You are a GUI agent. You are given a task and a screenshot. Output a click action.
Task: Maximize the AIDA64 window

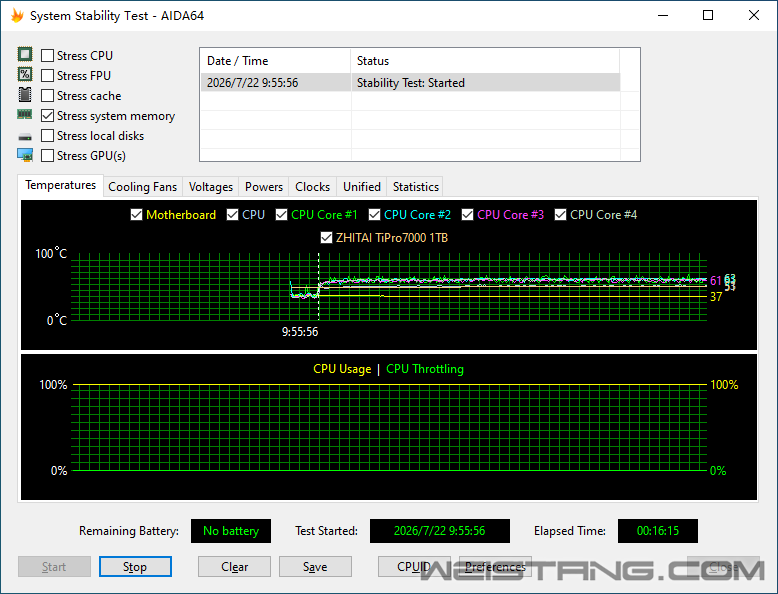708,15
